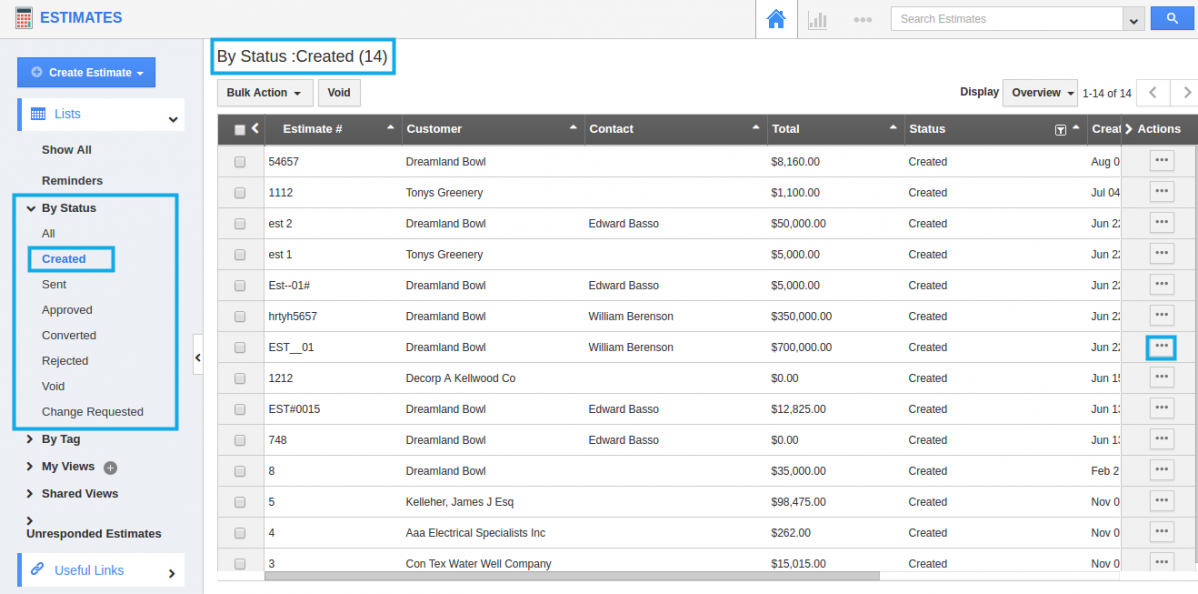Click the Status column filter icon

(1060, 130)
